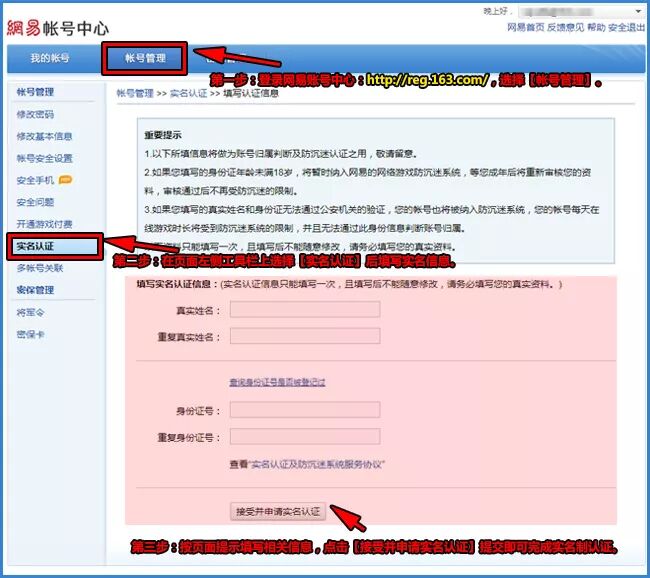Open the 帮助 link
This screenshot has height=578, width=650.
(596, 27)
